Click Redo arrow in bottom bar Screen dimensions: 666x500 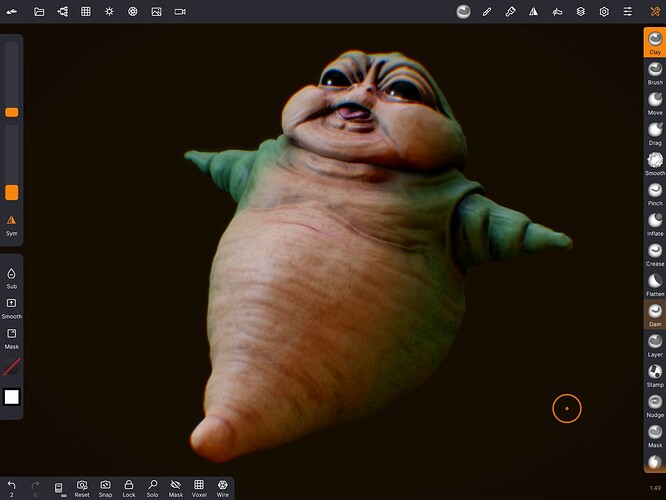35,488
